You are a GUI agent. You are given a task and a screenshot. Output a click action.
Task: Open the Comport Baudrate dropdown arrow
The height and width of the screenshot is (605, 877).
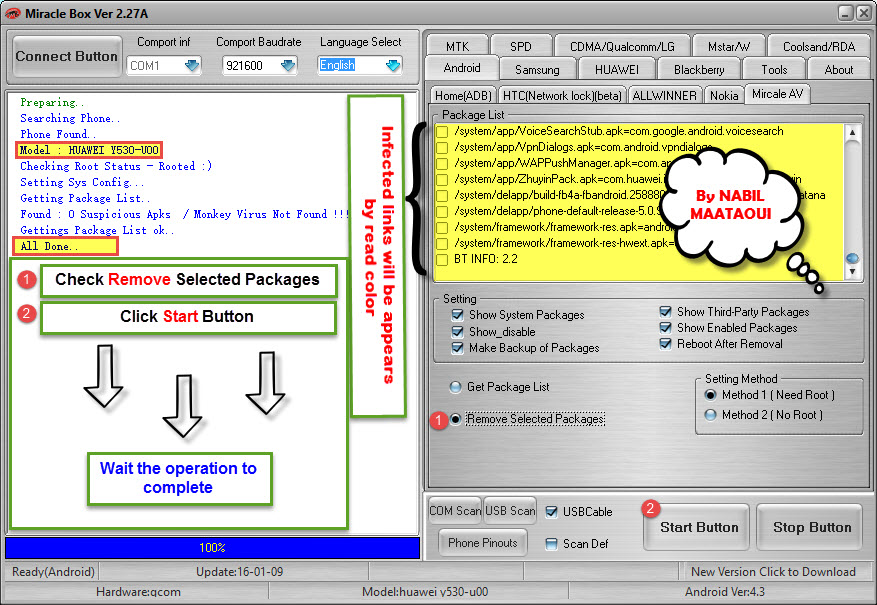tap(288, 66)
